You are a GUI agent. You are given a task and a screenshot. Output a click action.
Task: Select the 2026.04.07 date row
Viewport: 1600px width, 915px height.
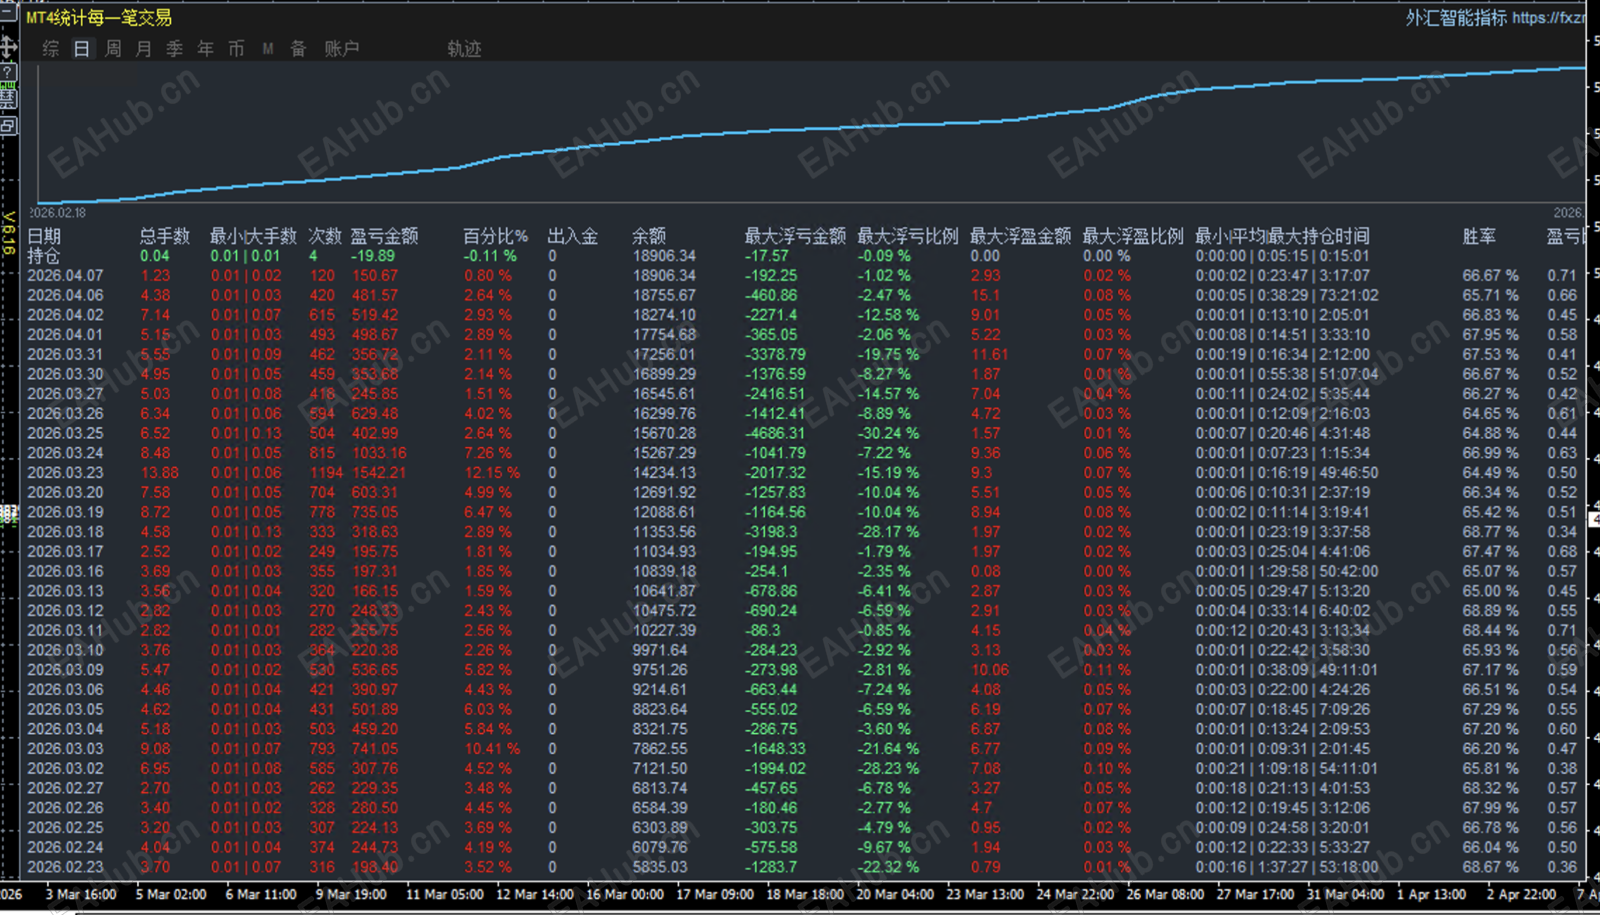65,275
